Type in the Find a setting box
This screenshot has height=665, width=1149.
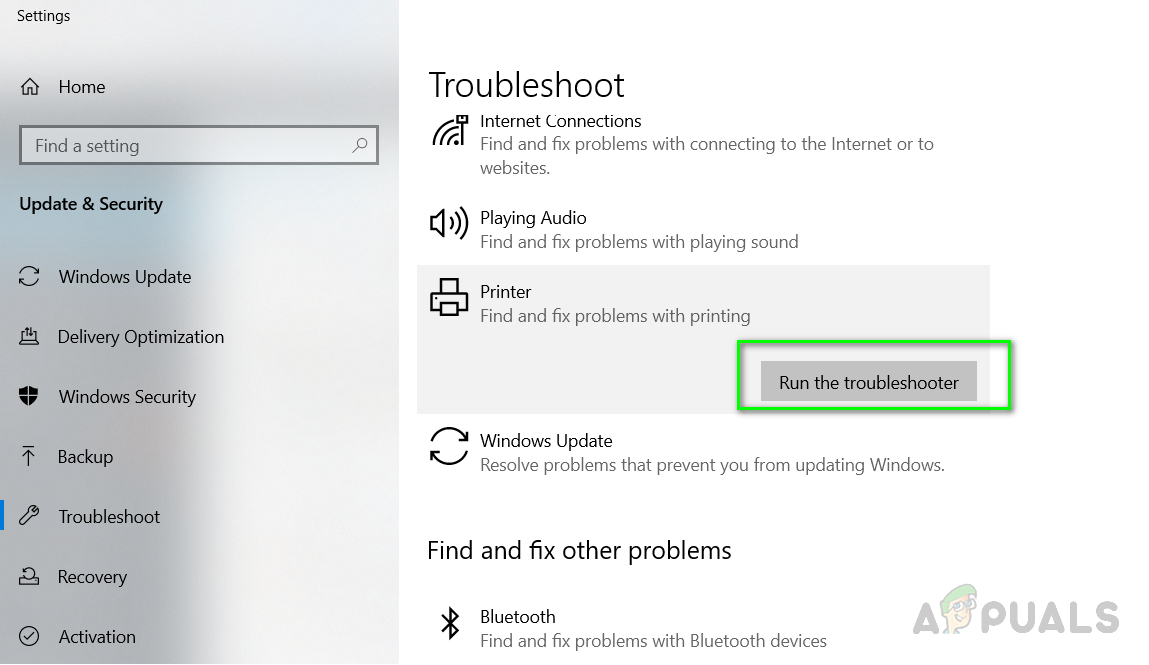(x=185, y=146)
